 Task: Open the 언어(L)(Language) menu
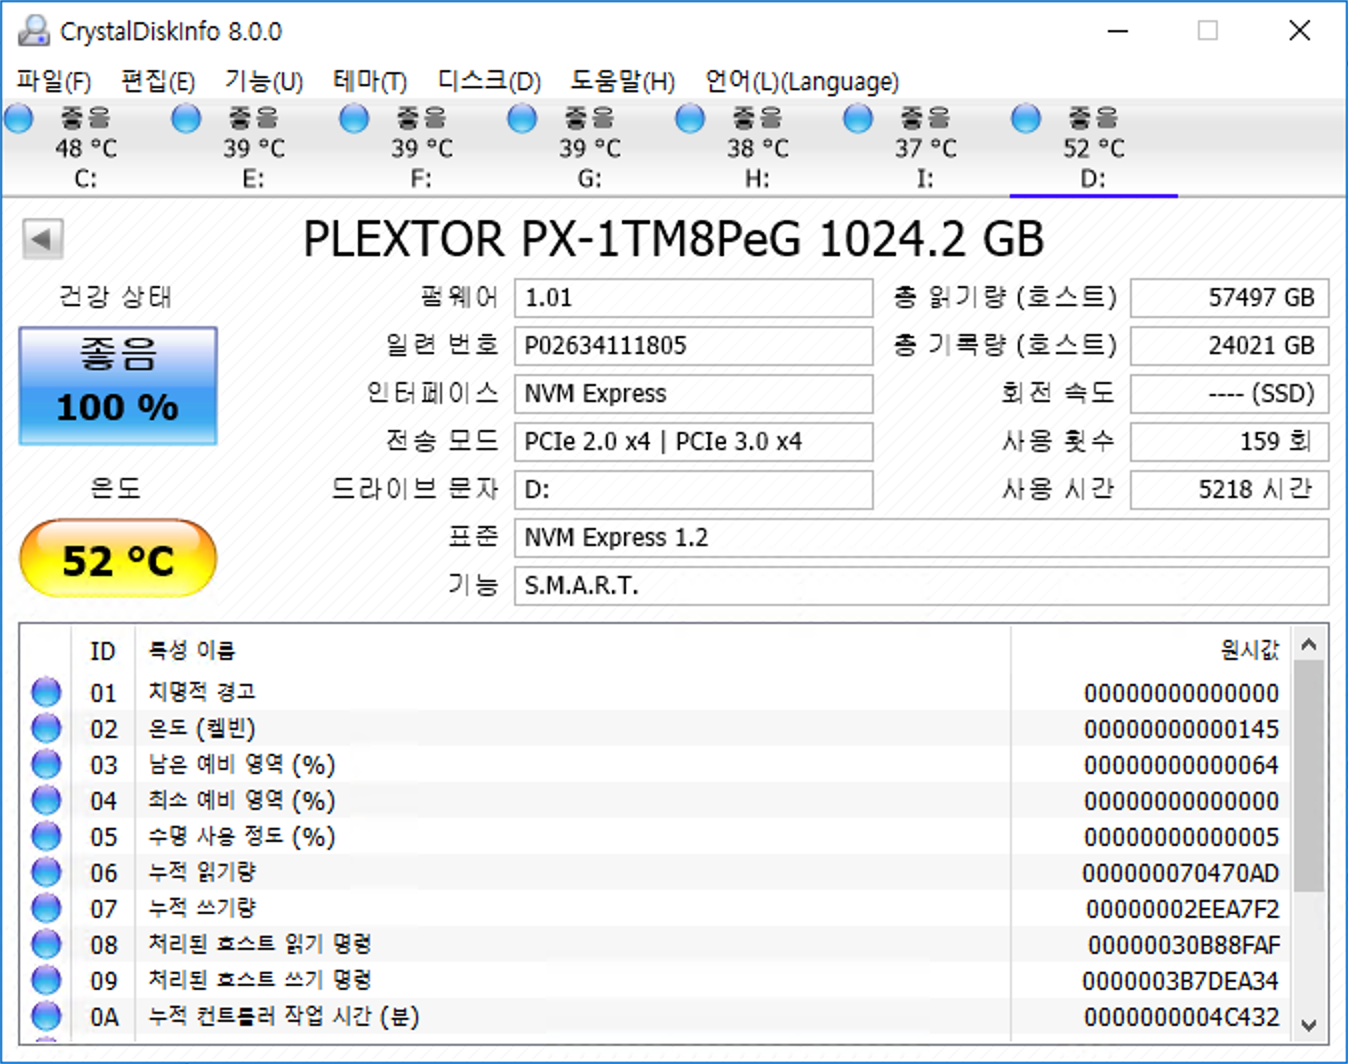[802, 81]
